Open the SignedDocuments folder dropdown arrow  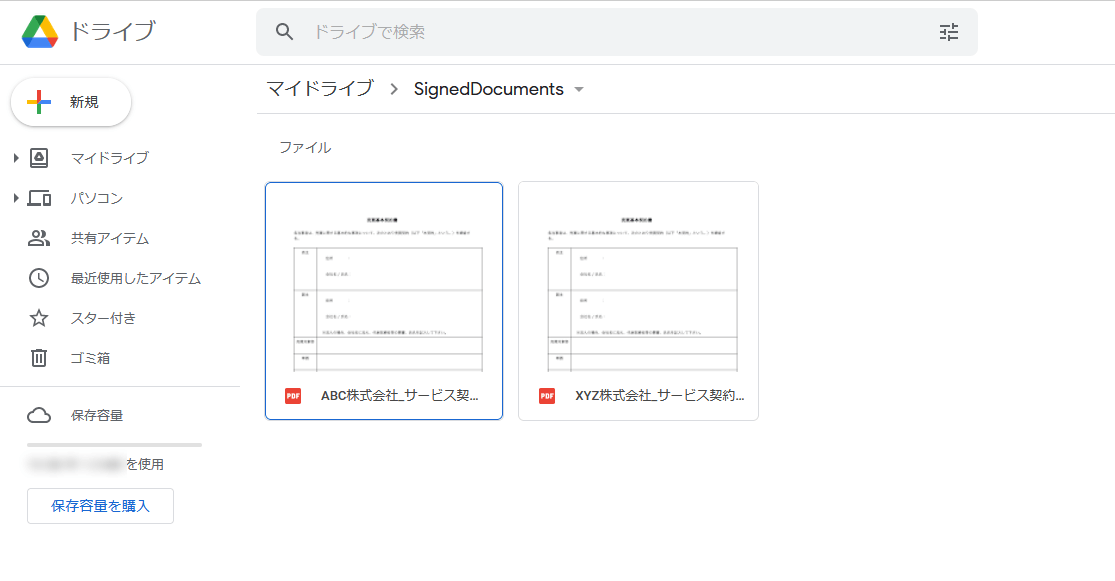tap(578, 90)
